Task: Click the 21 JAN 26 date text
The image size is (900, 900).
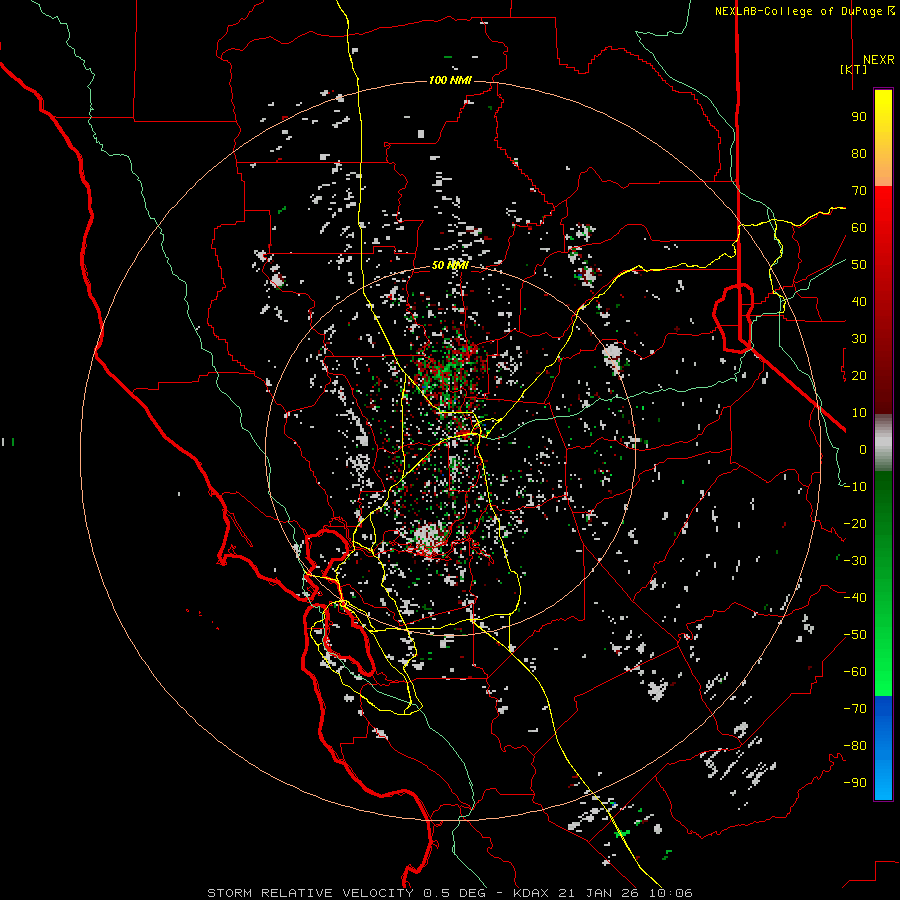Action: tap(599, 893)
